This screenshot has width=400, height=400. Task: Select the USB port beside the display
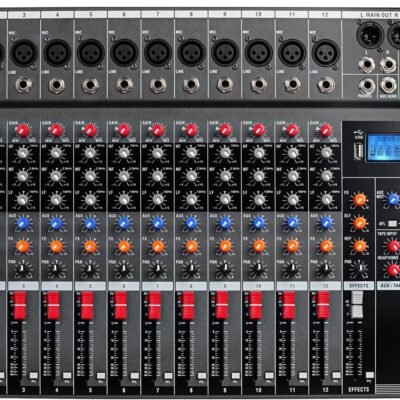[x=359, y=151]
